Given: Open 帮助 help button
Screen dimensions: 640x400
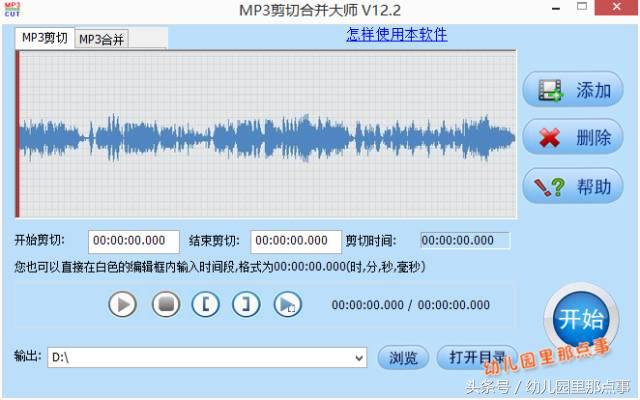Looking at the screenshot, I should [573, 186].
